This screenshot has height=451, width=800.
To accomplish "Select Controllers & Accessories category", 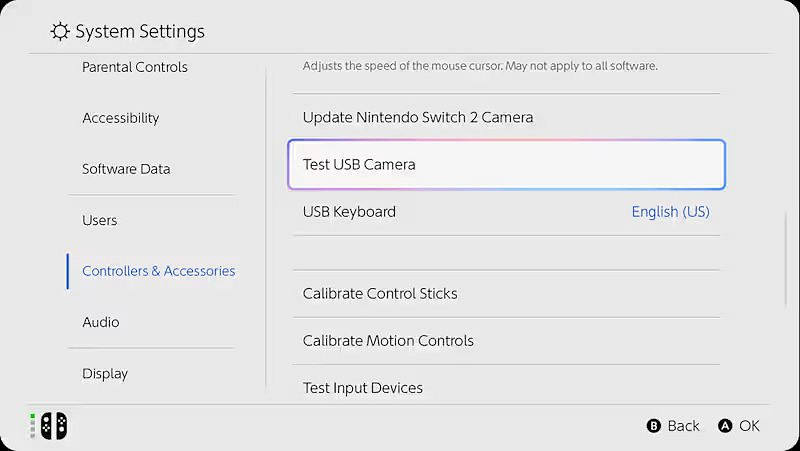I will 159,271.
